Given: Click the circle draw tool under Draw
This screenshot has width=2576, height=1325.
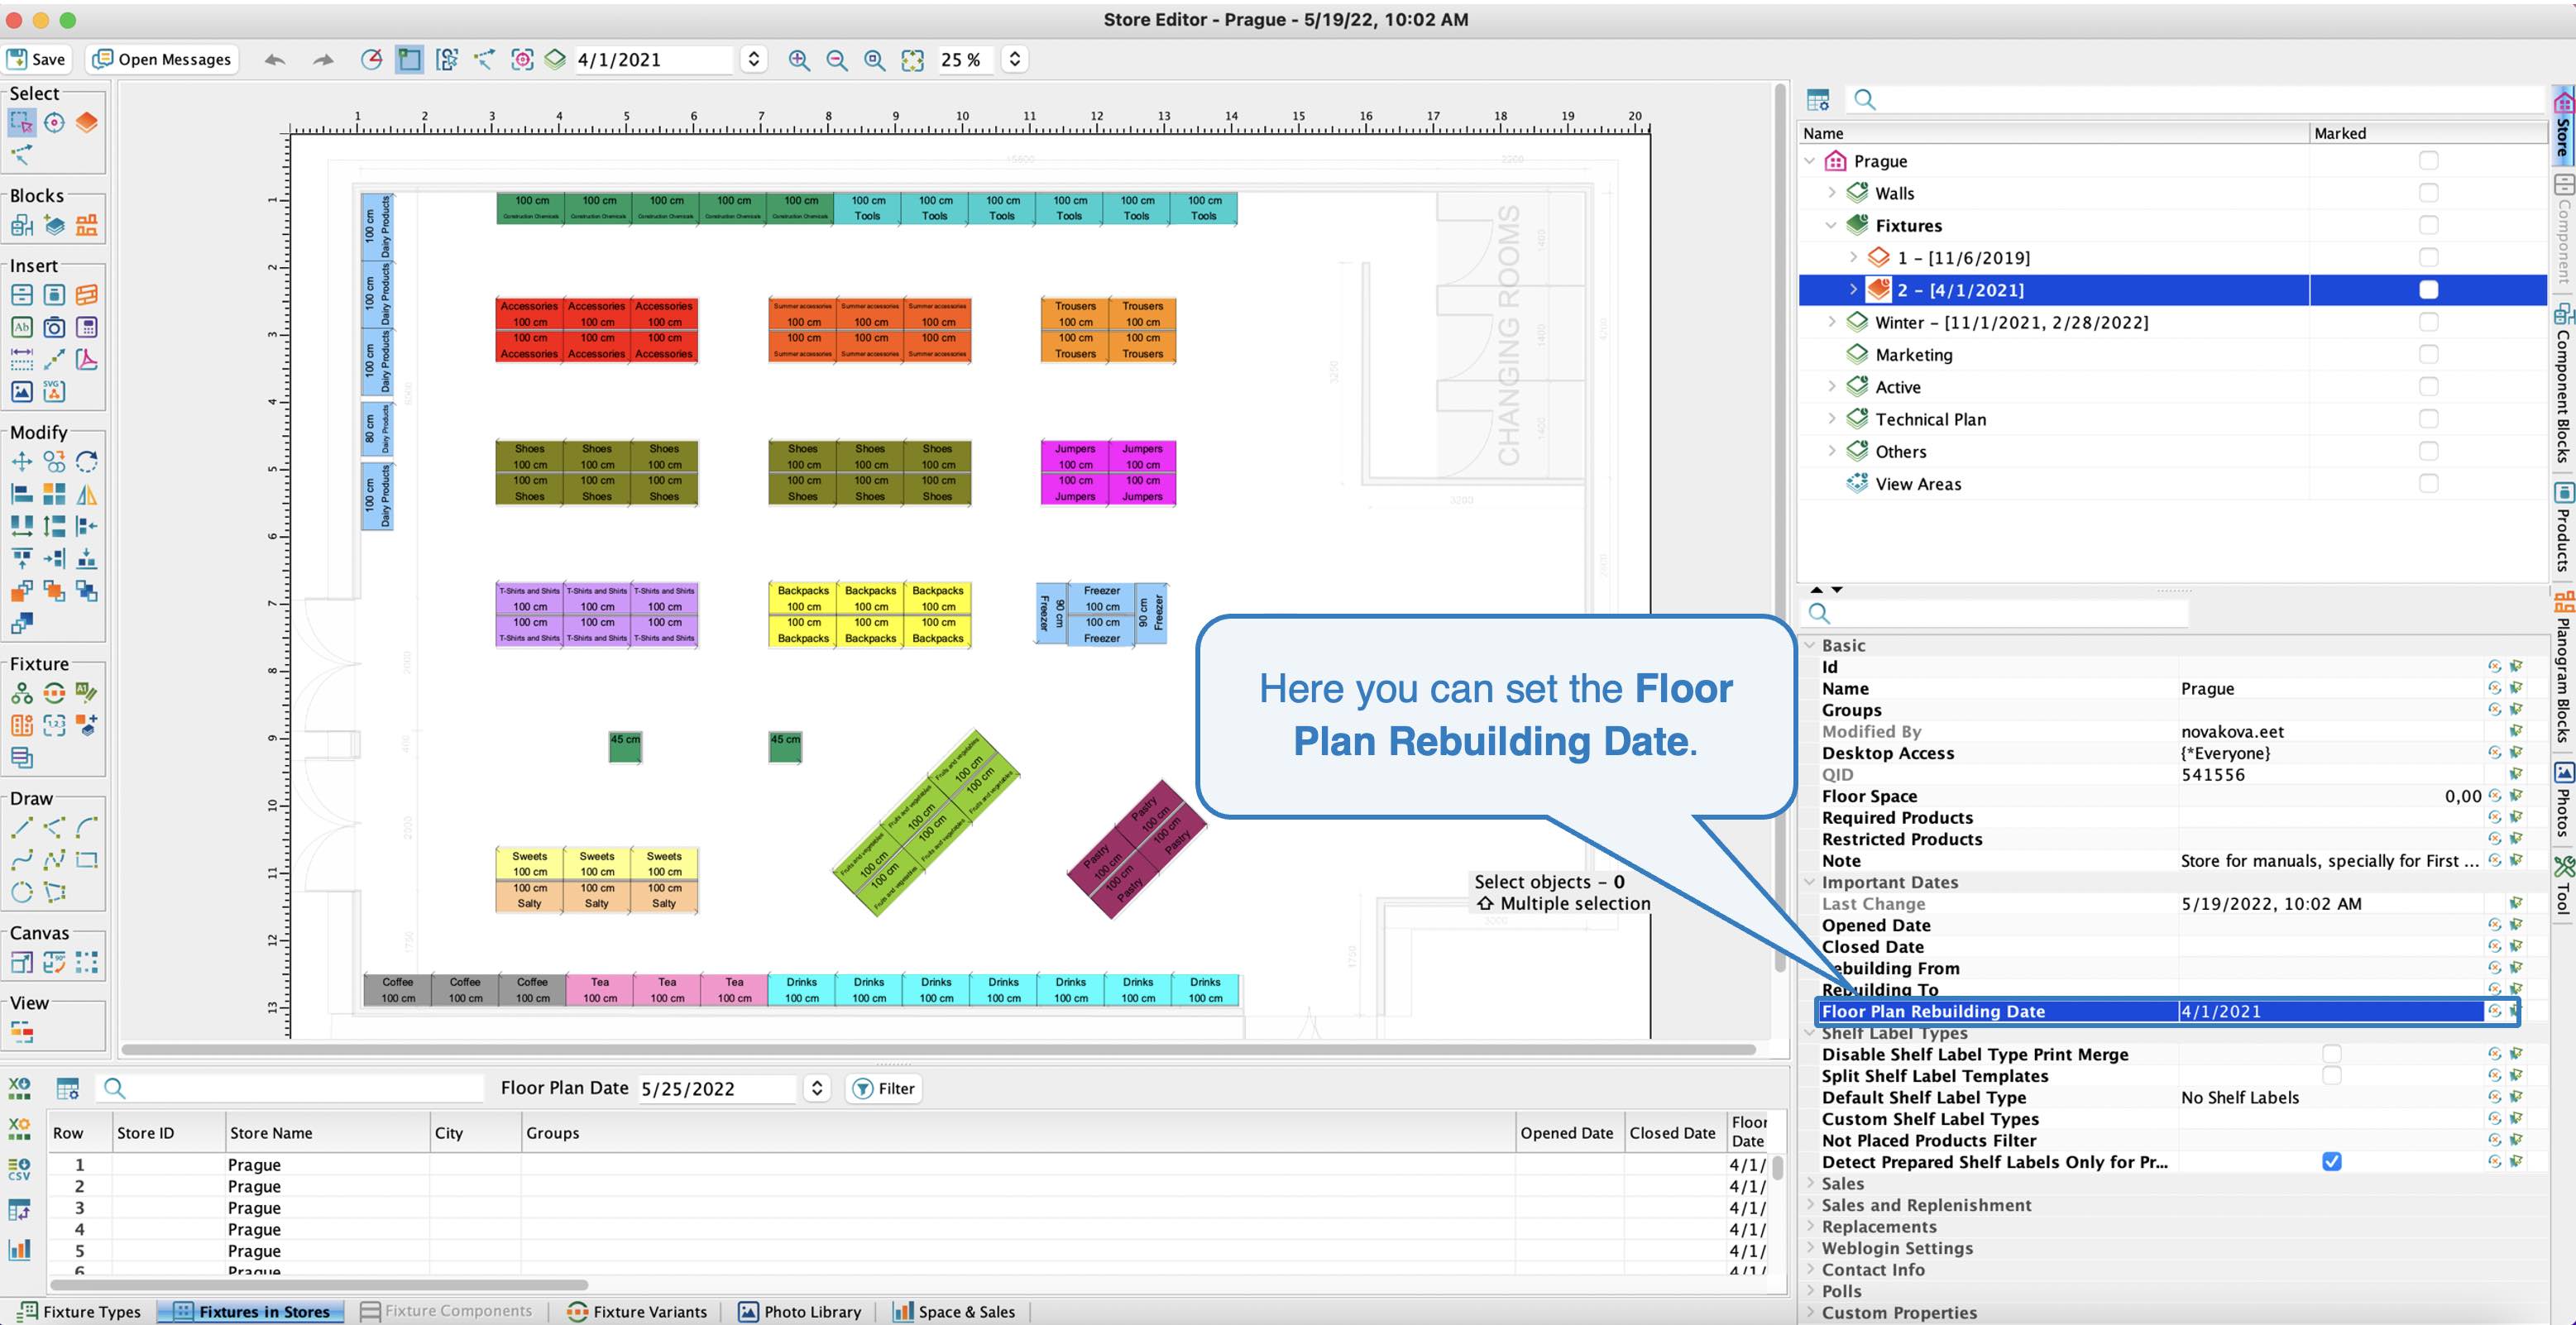Looking at the screenshot, I should tap(21, 892).
